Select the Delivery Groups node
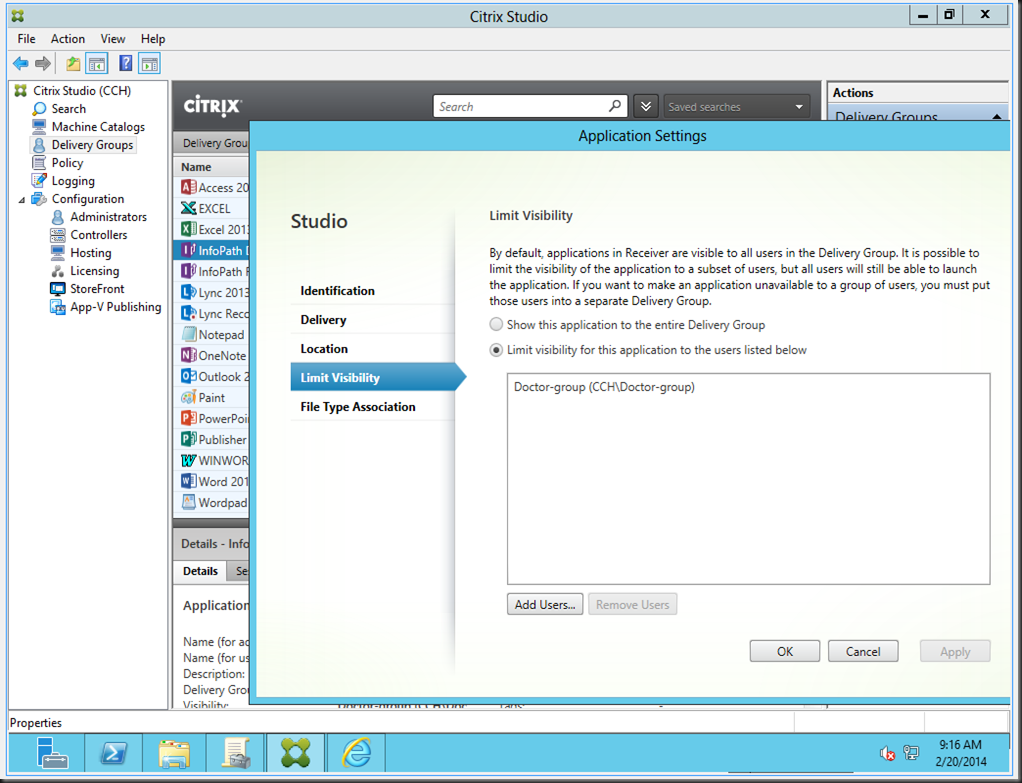 point(92,145)
